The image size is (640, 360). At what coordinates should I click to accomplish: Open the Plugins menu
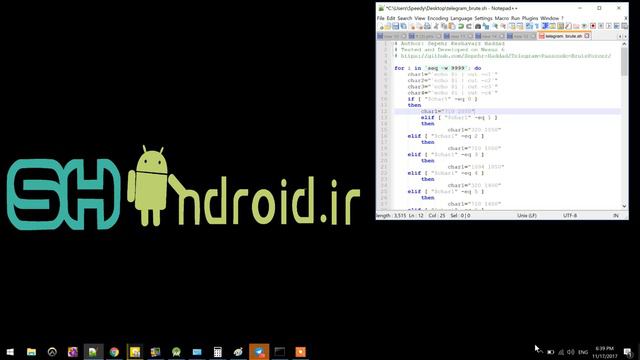point(530,18)
